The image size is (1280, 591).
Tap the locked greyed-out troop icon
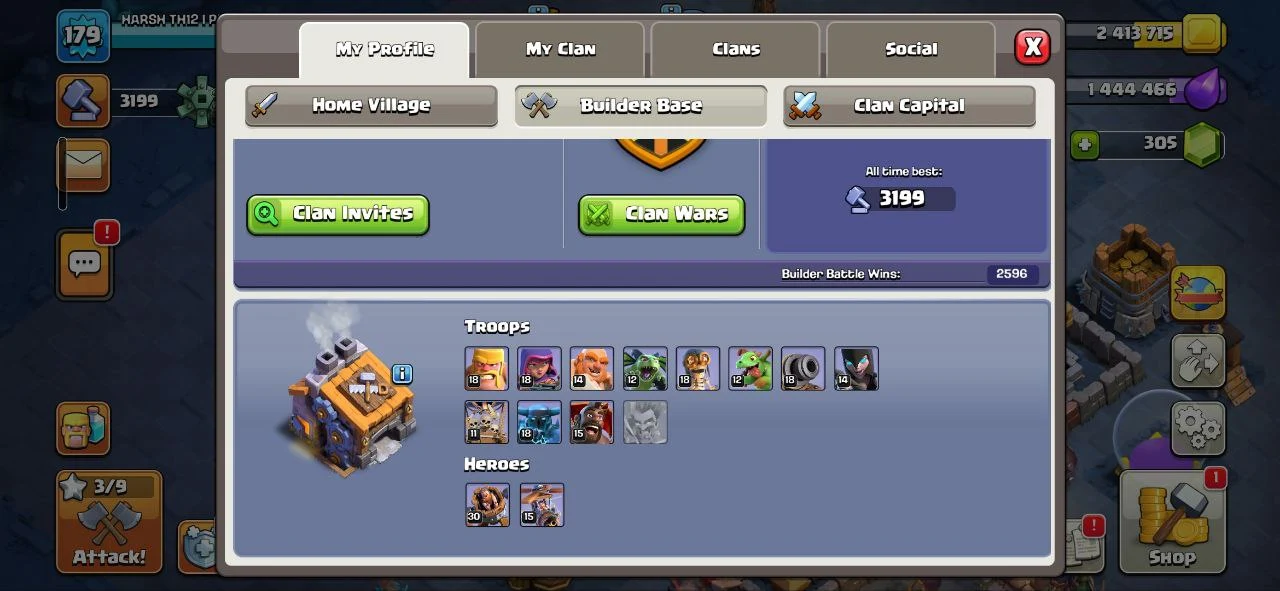click(645, 422)
